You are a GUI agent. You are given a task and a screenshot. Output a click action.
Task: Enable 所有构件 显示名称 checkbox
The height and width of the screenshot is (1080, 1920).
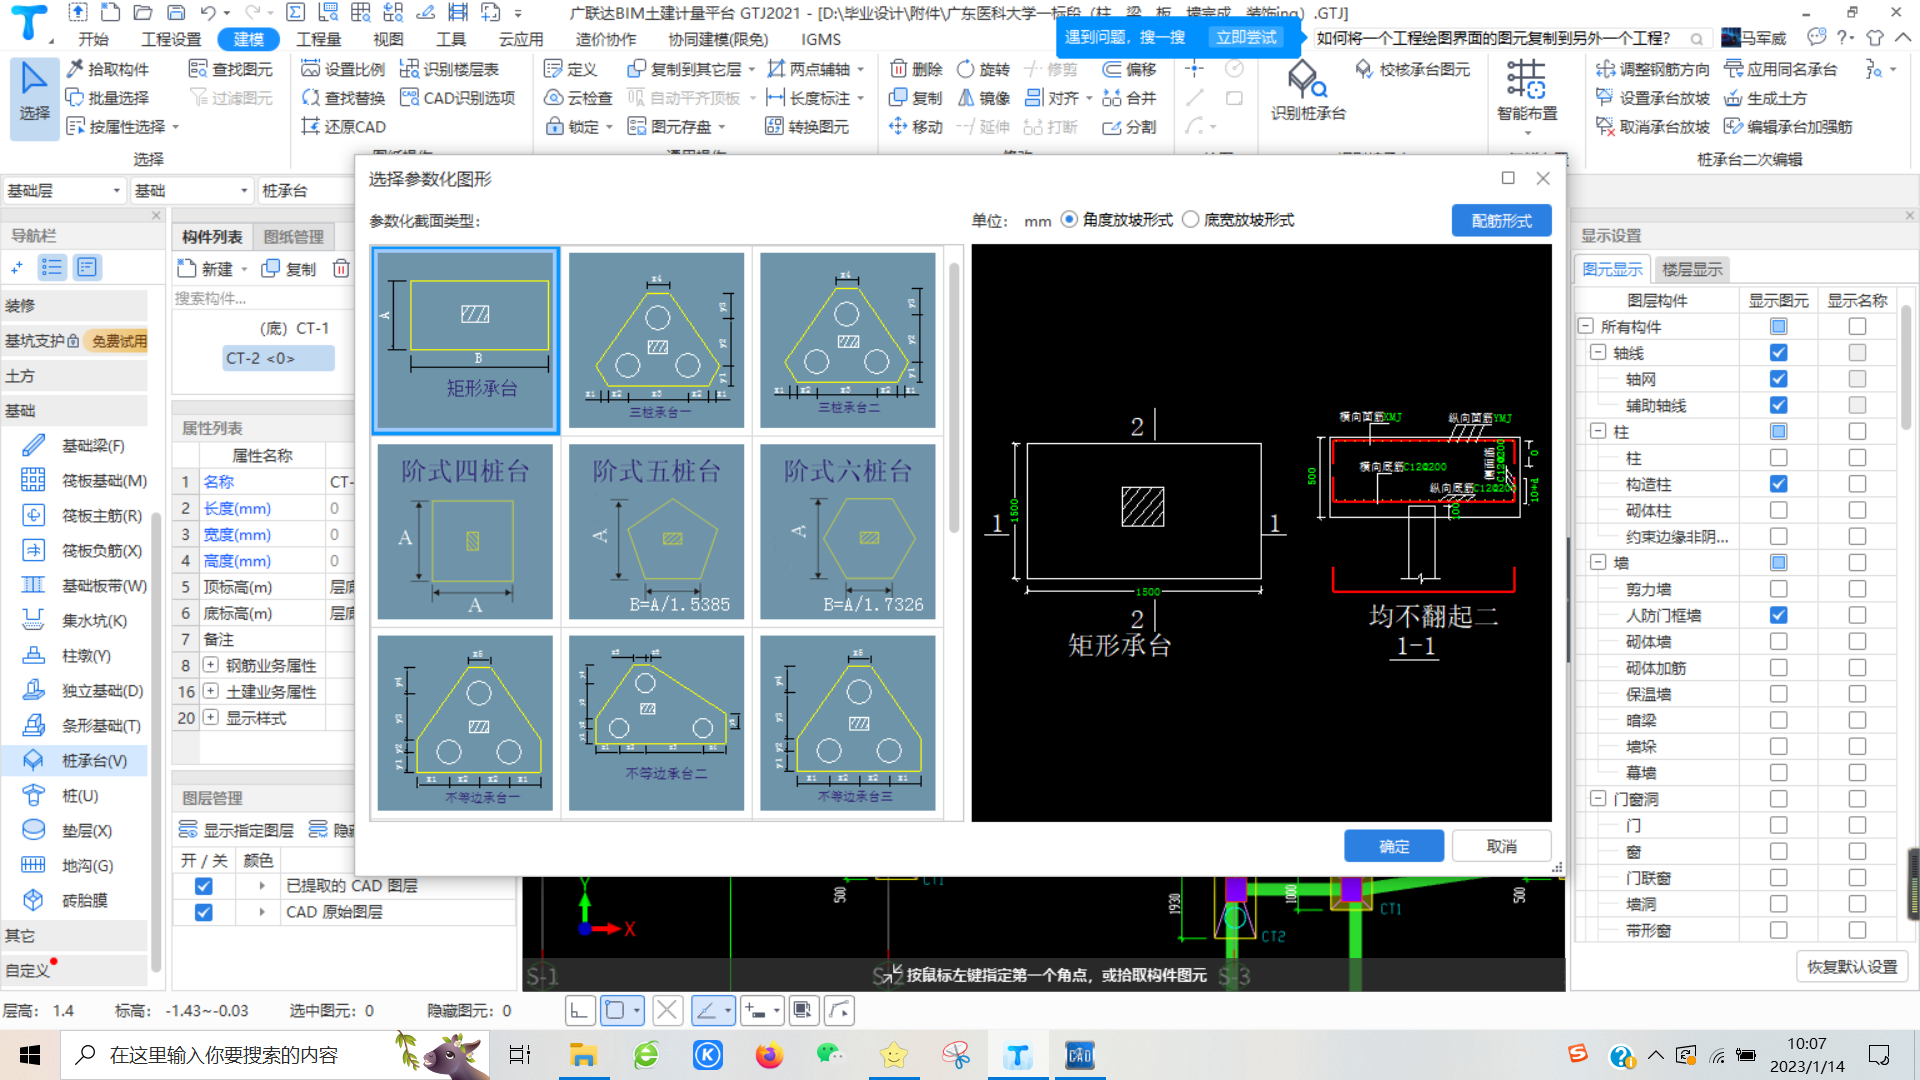pos(1857,326)
